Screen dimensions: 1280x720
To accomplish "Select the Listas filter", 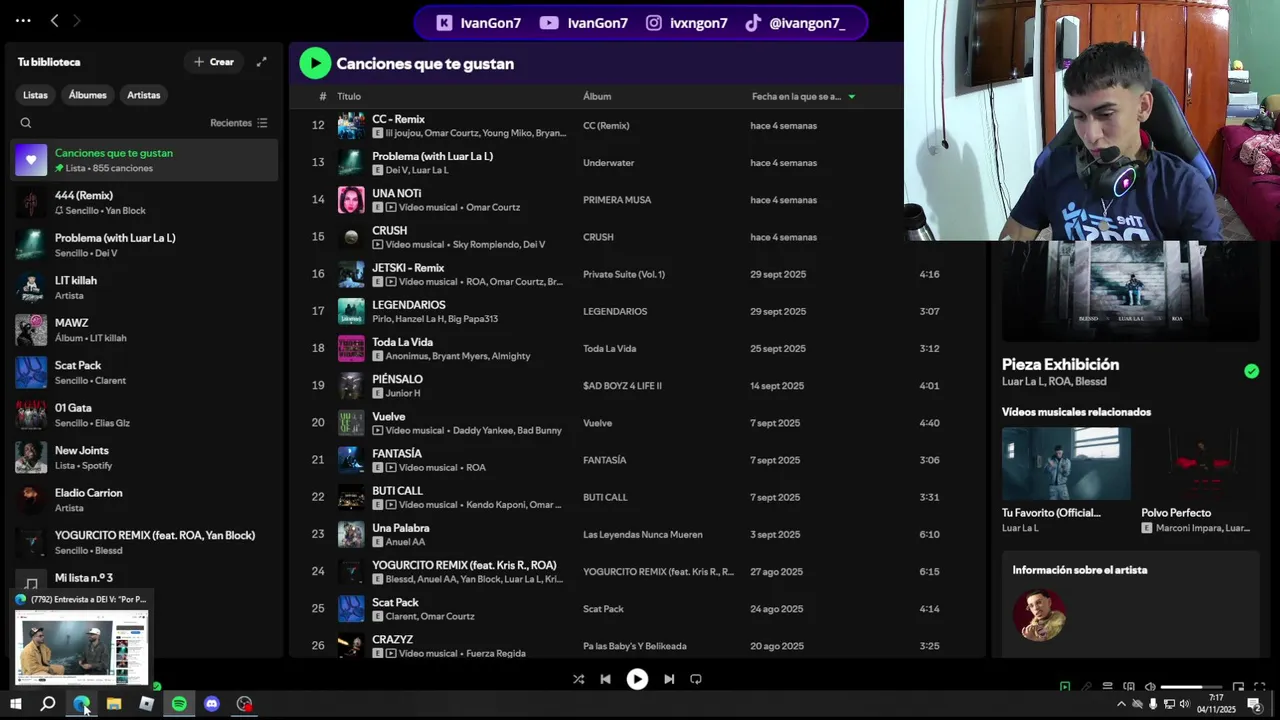I will click(x=35, y=95).
